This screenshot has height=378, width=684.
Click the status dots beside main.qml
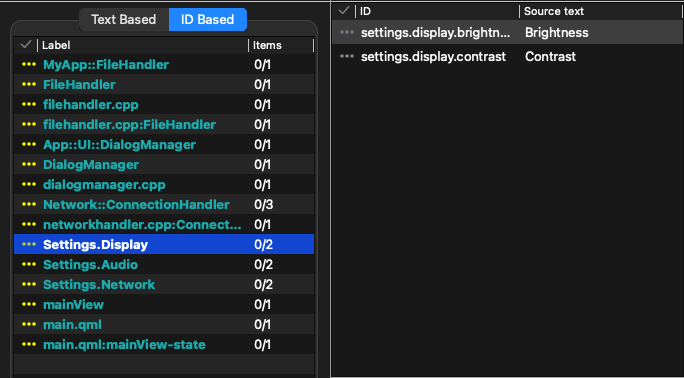[x=29, y=325]
